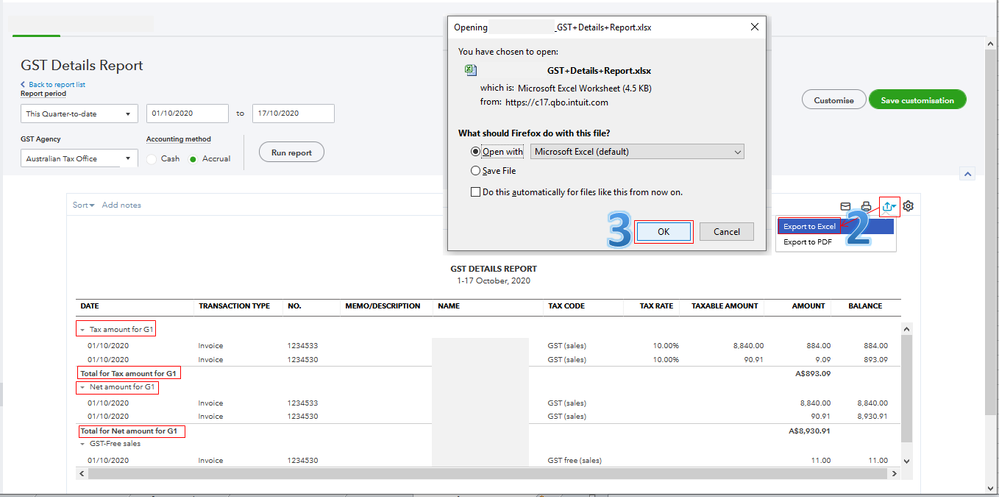The image size is (999, 497).
Task: Open the Sort dropdown
Action: click(83, 205)
